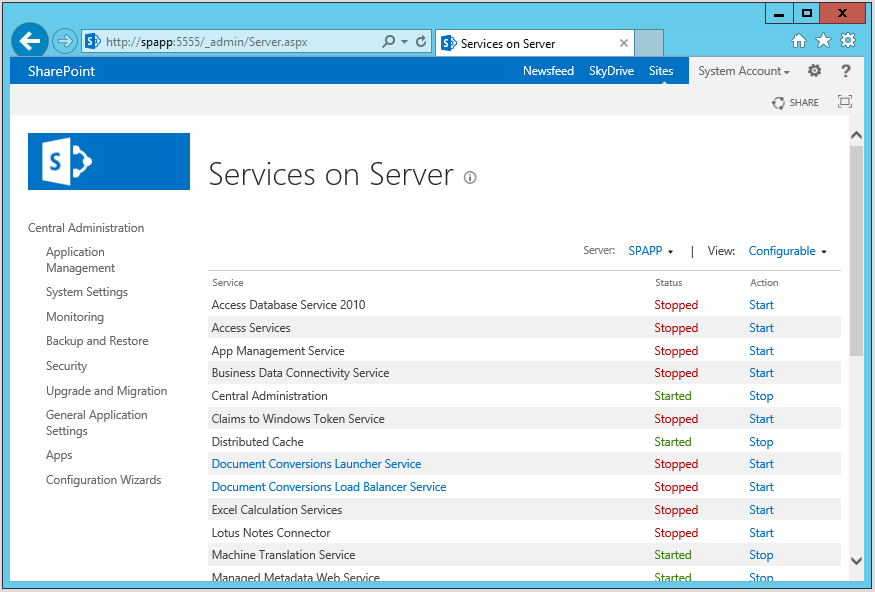This screenshot has height=592, width=875.
Task: Click the SHARE button
Action: click(x=796, y=103)
